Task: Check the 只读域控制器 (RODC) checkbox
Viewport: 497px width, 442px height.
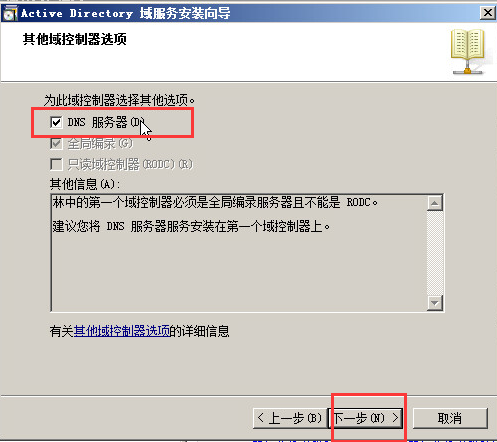Action: click(x=56, y=164)
